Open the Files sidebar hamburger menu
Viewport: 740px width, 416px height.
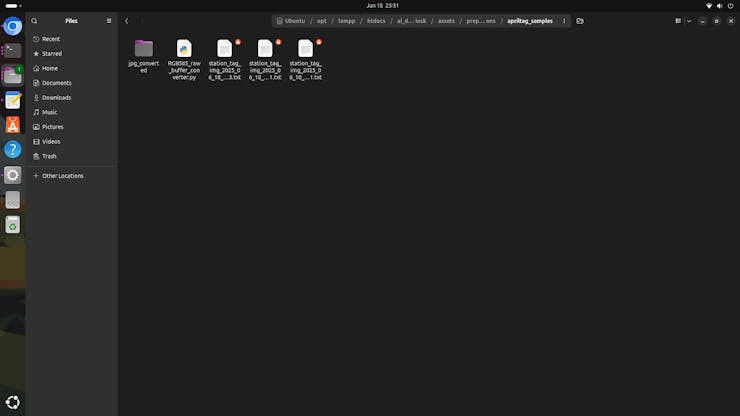click(x=109, y=21)
